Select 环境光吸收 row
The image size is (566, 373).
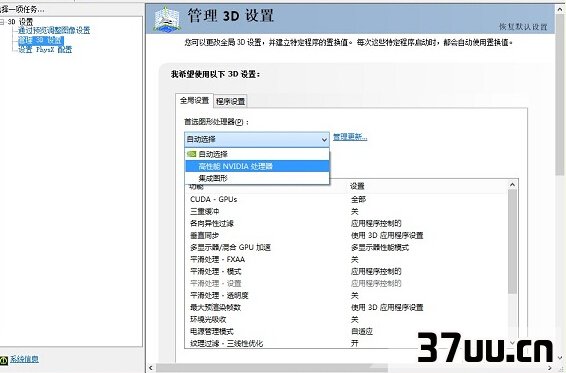point(347,319)
